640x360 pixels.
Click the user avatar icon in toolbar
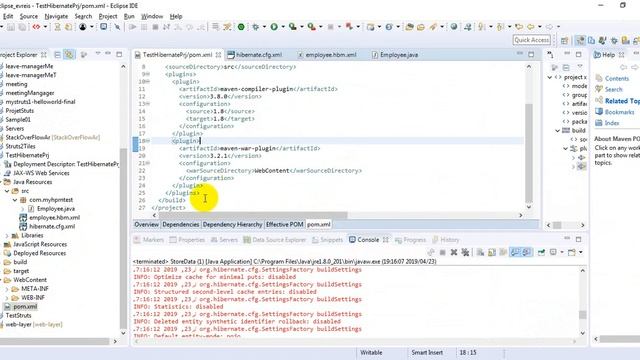[x=83, y=27]
